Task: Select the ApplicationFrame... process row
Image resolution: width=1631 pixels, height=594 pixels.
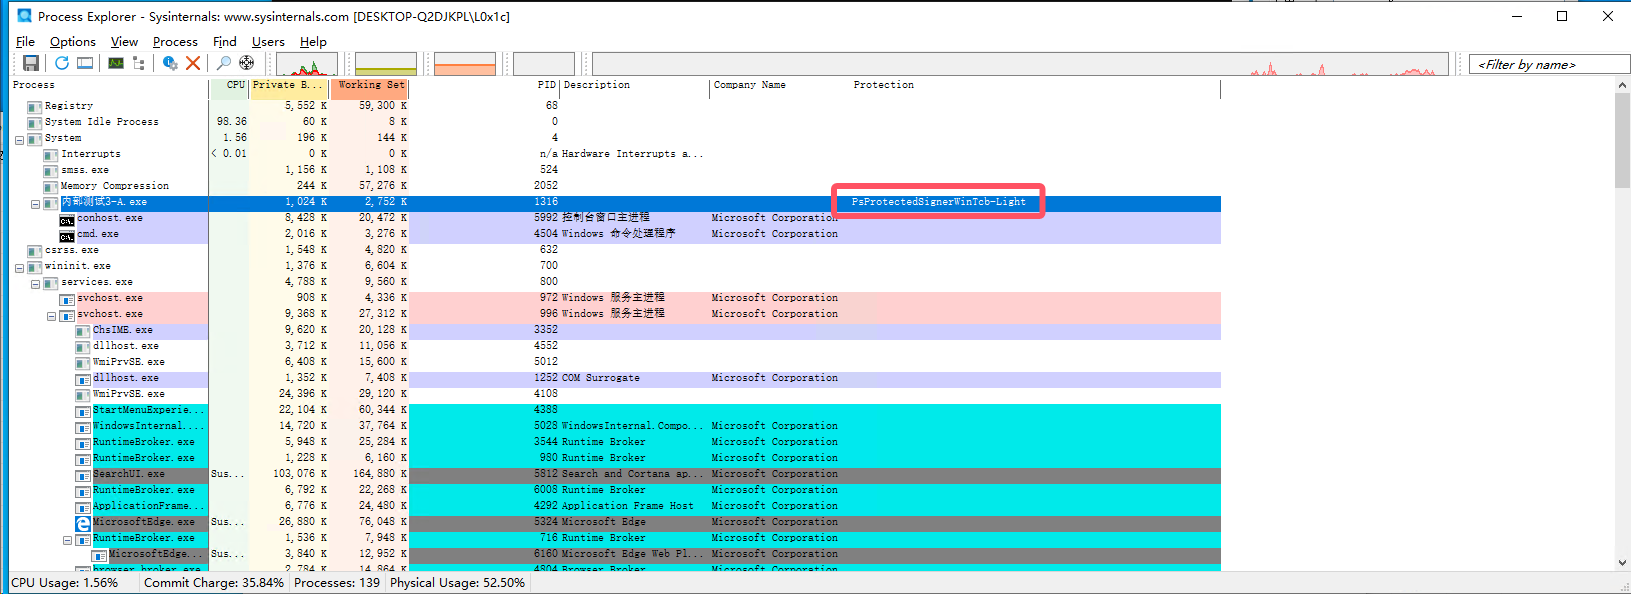Action: (615, 506)
